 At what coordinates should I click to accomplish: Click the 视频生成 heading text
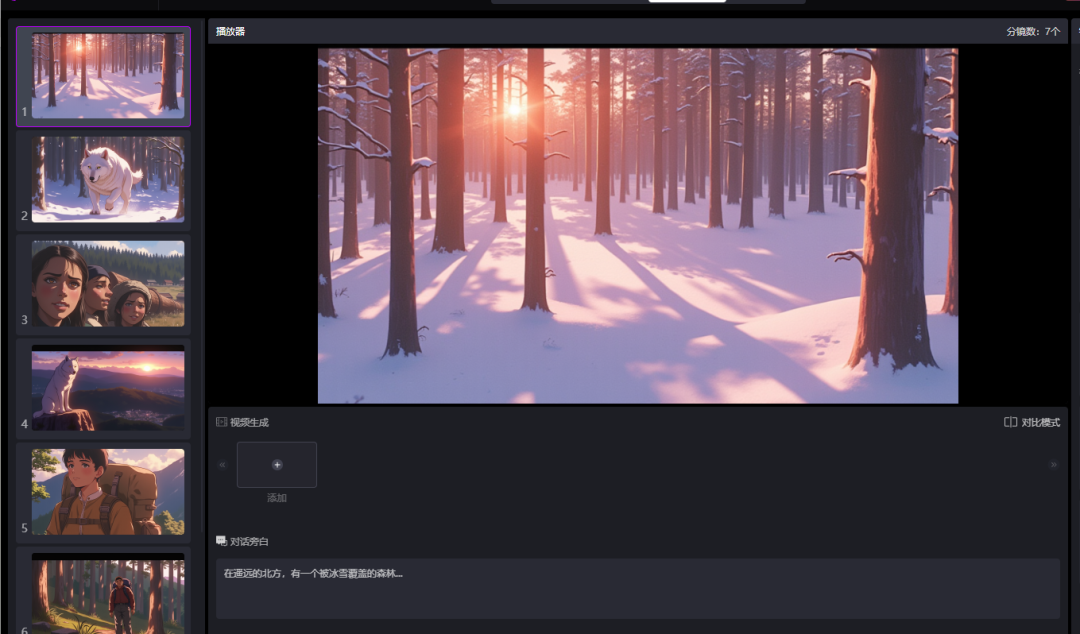coord(249,422)
